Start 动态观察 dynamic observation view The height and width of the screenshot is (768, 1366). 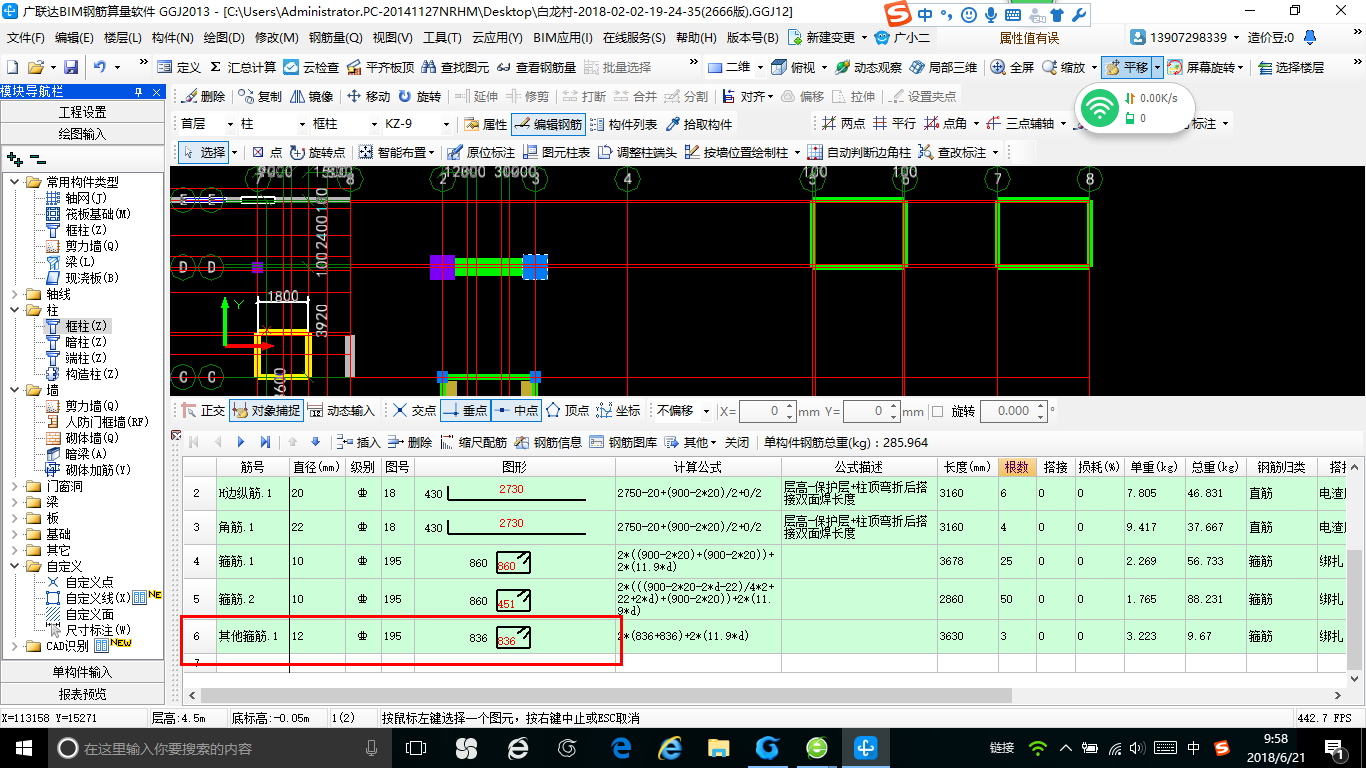(x=868, y=67)
